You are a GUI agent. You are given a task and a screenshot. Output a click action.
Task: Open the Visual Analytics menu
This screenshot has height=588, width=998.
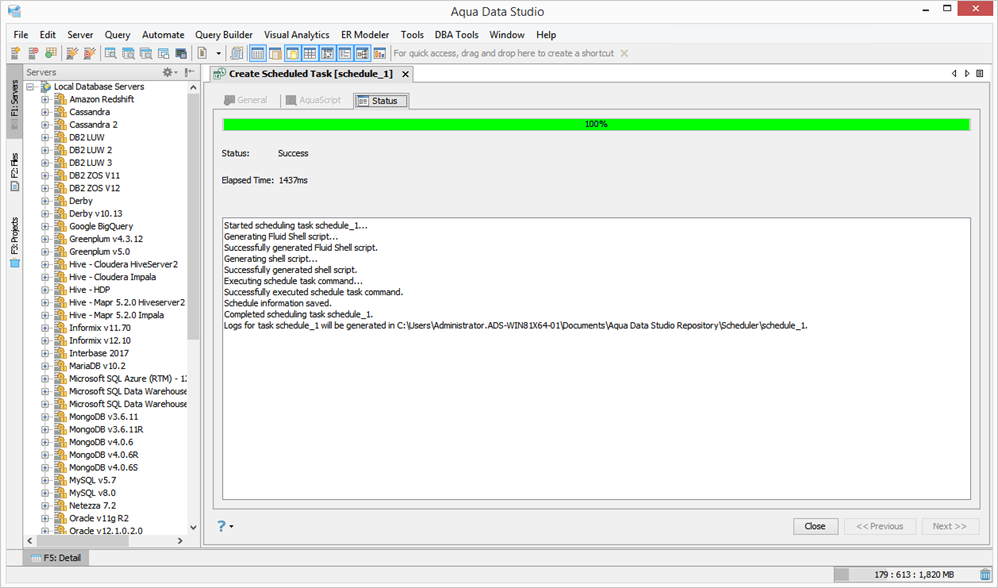pyautogui.click(x=297, y=35)
